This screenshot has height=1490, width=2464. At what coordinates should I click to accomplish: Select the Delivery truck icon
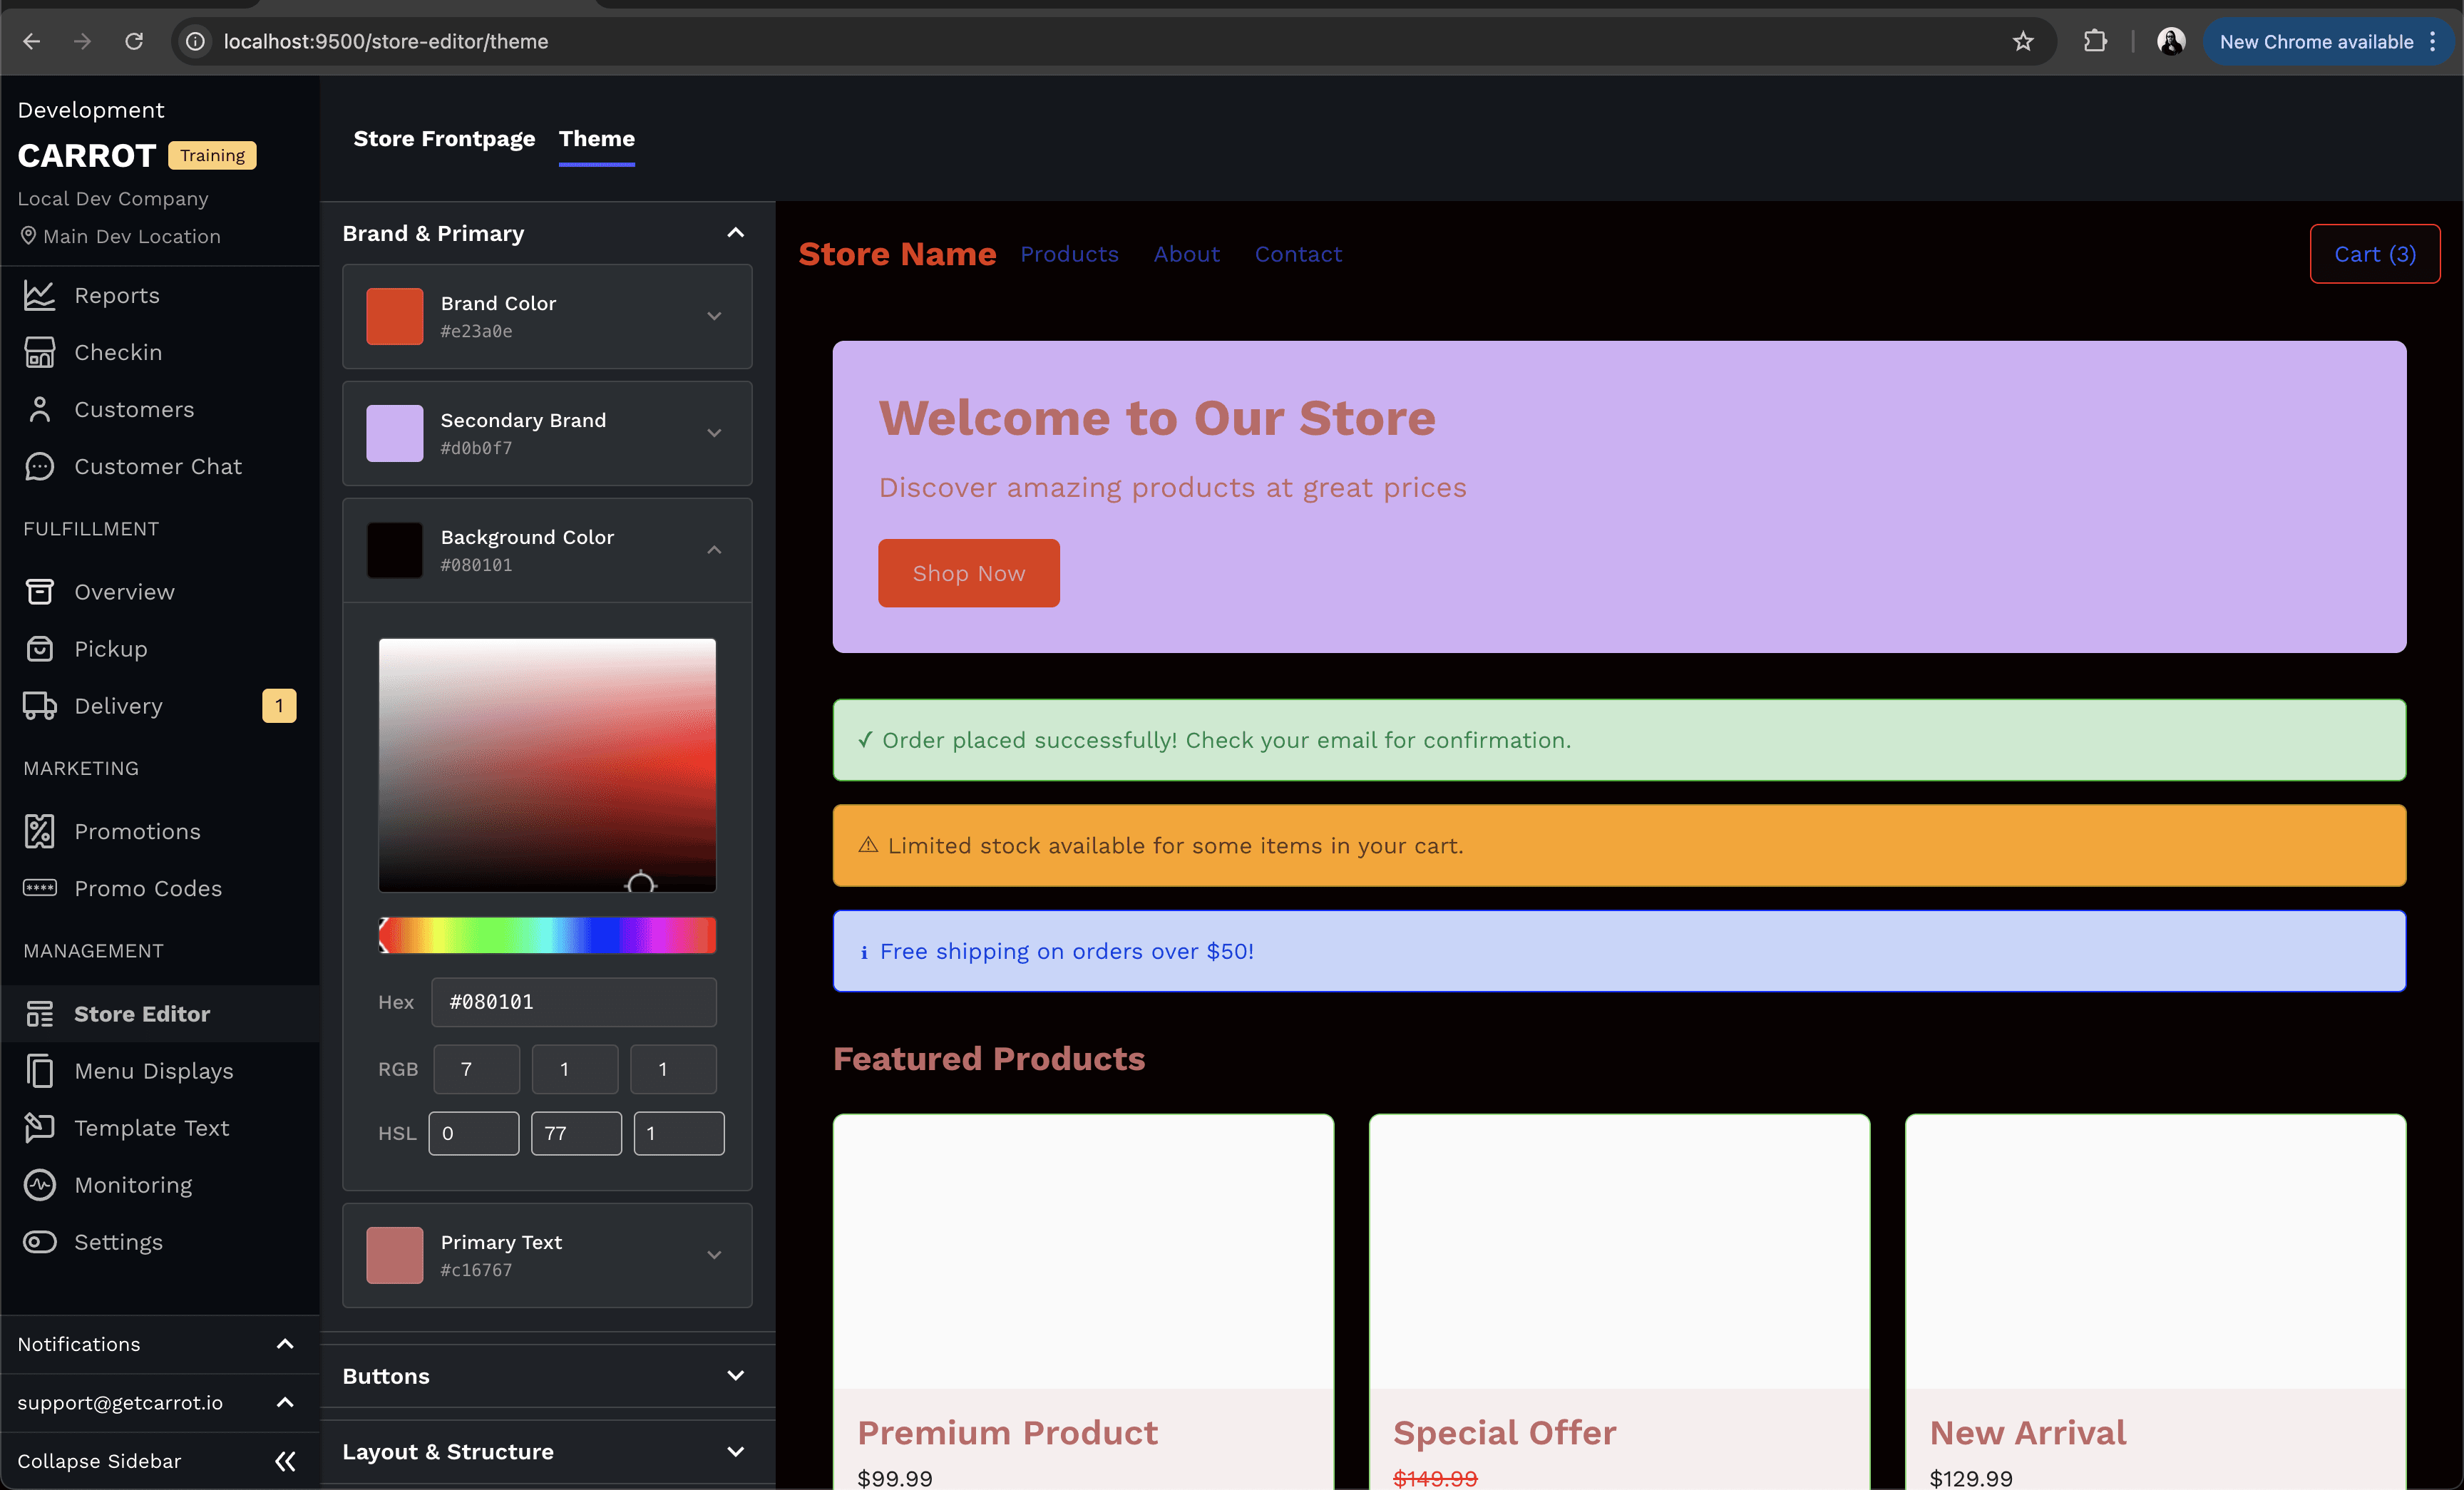point(39,706)
